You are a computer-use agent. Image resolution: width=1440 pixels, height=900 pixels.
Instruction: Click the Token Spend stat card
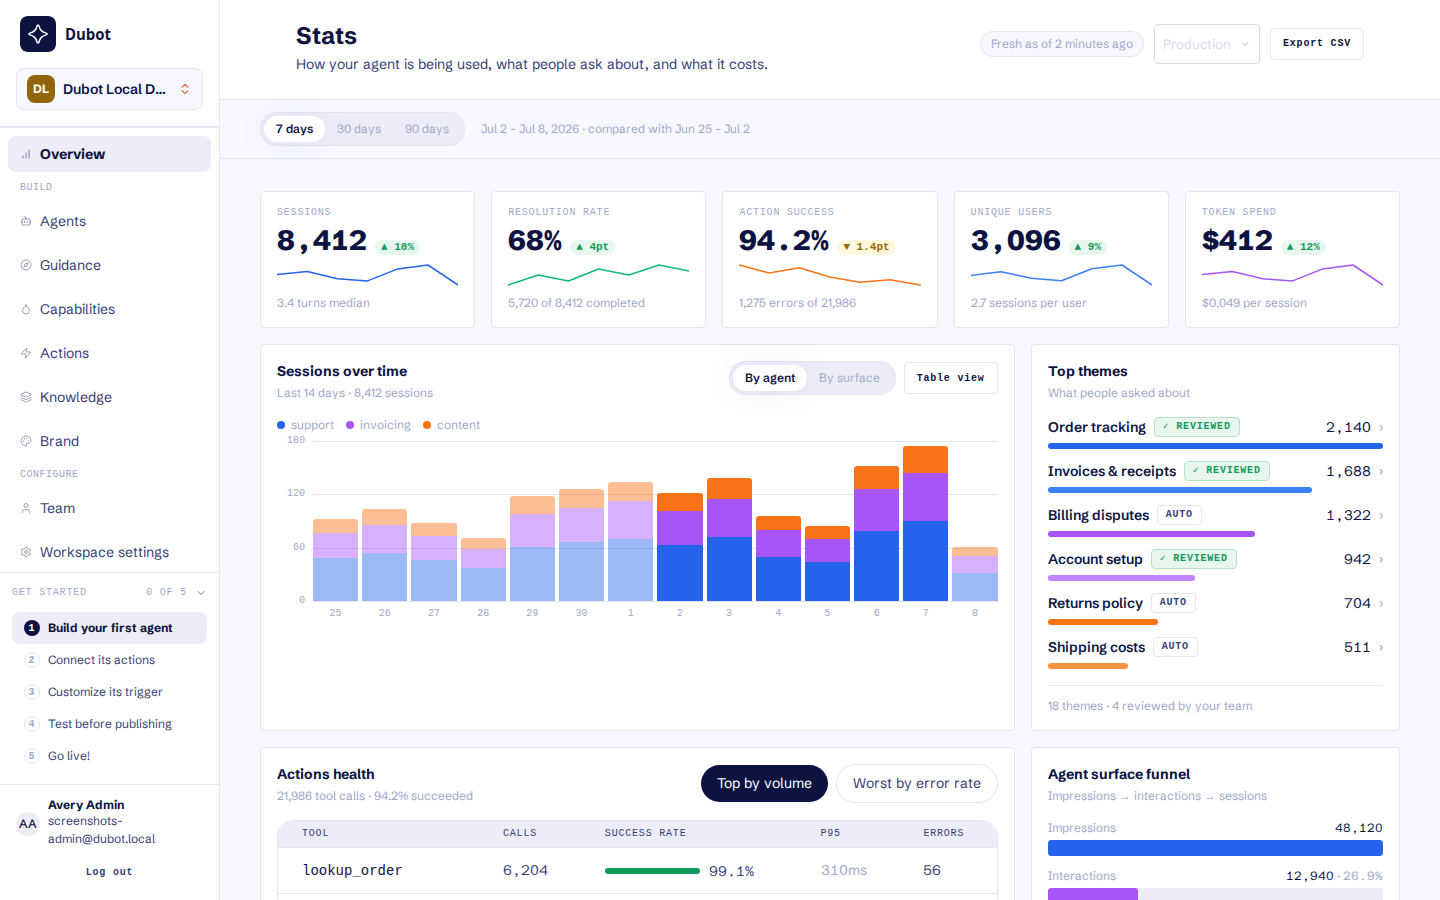tap(1292, 259)
